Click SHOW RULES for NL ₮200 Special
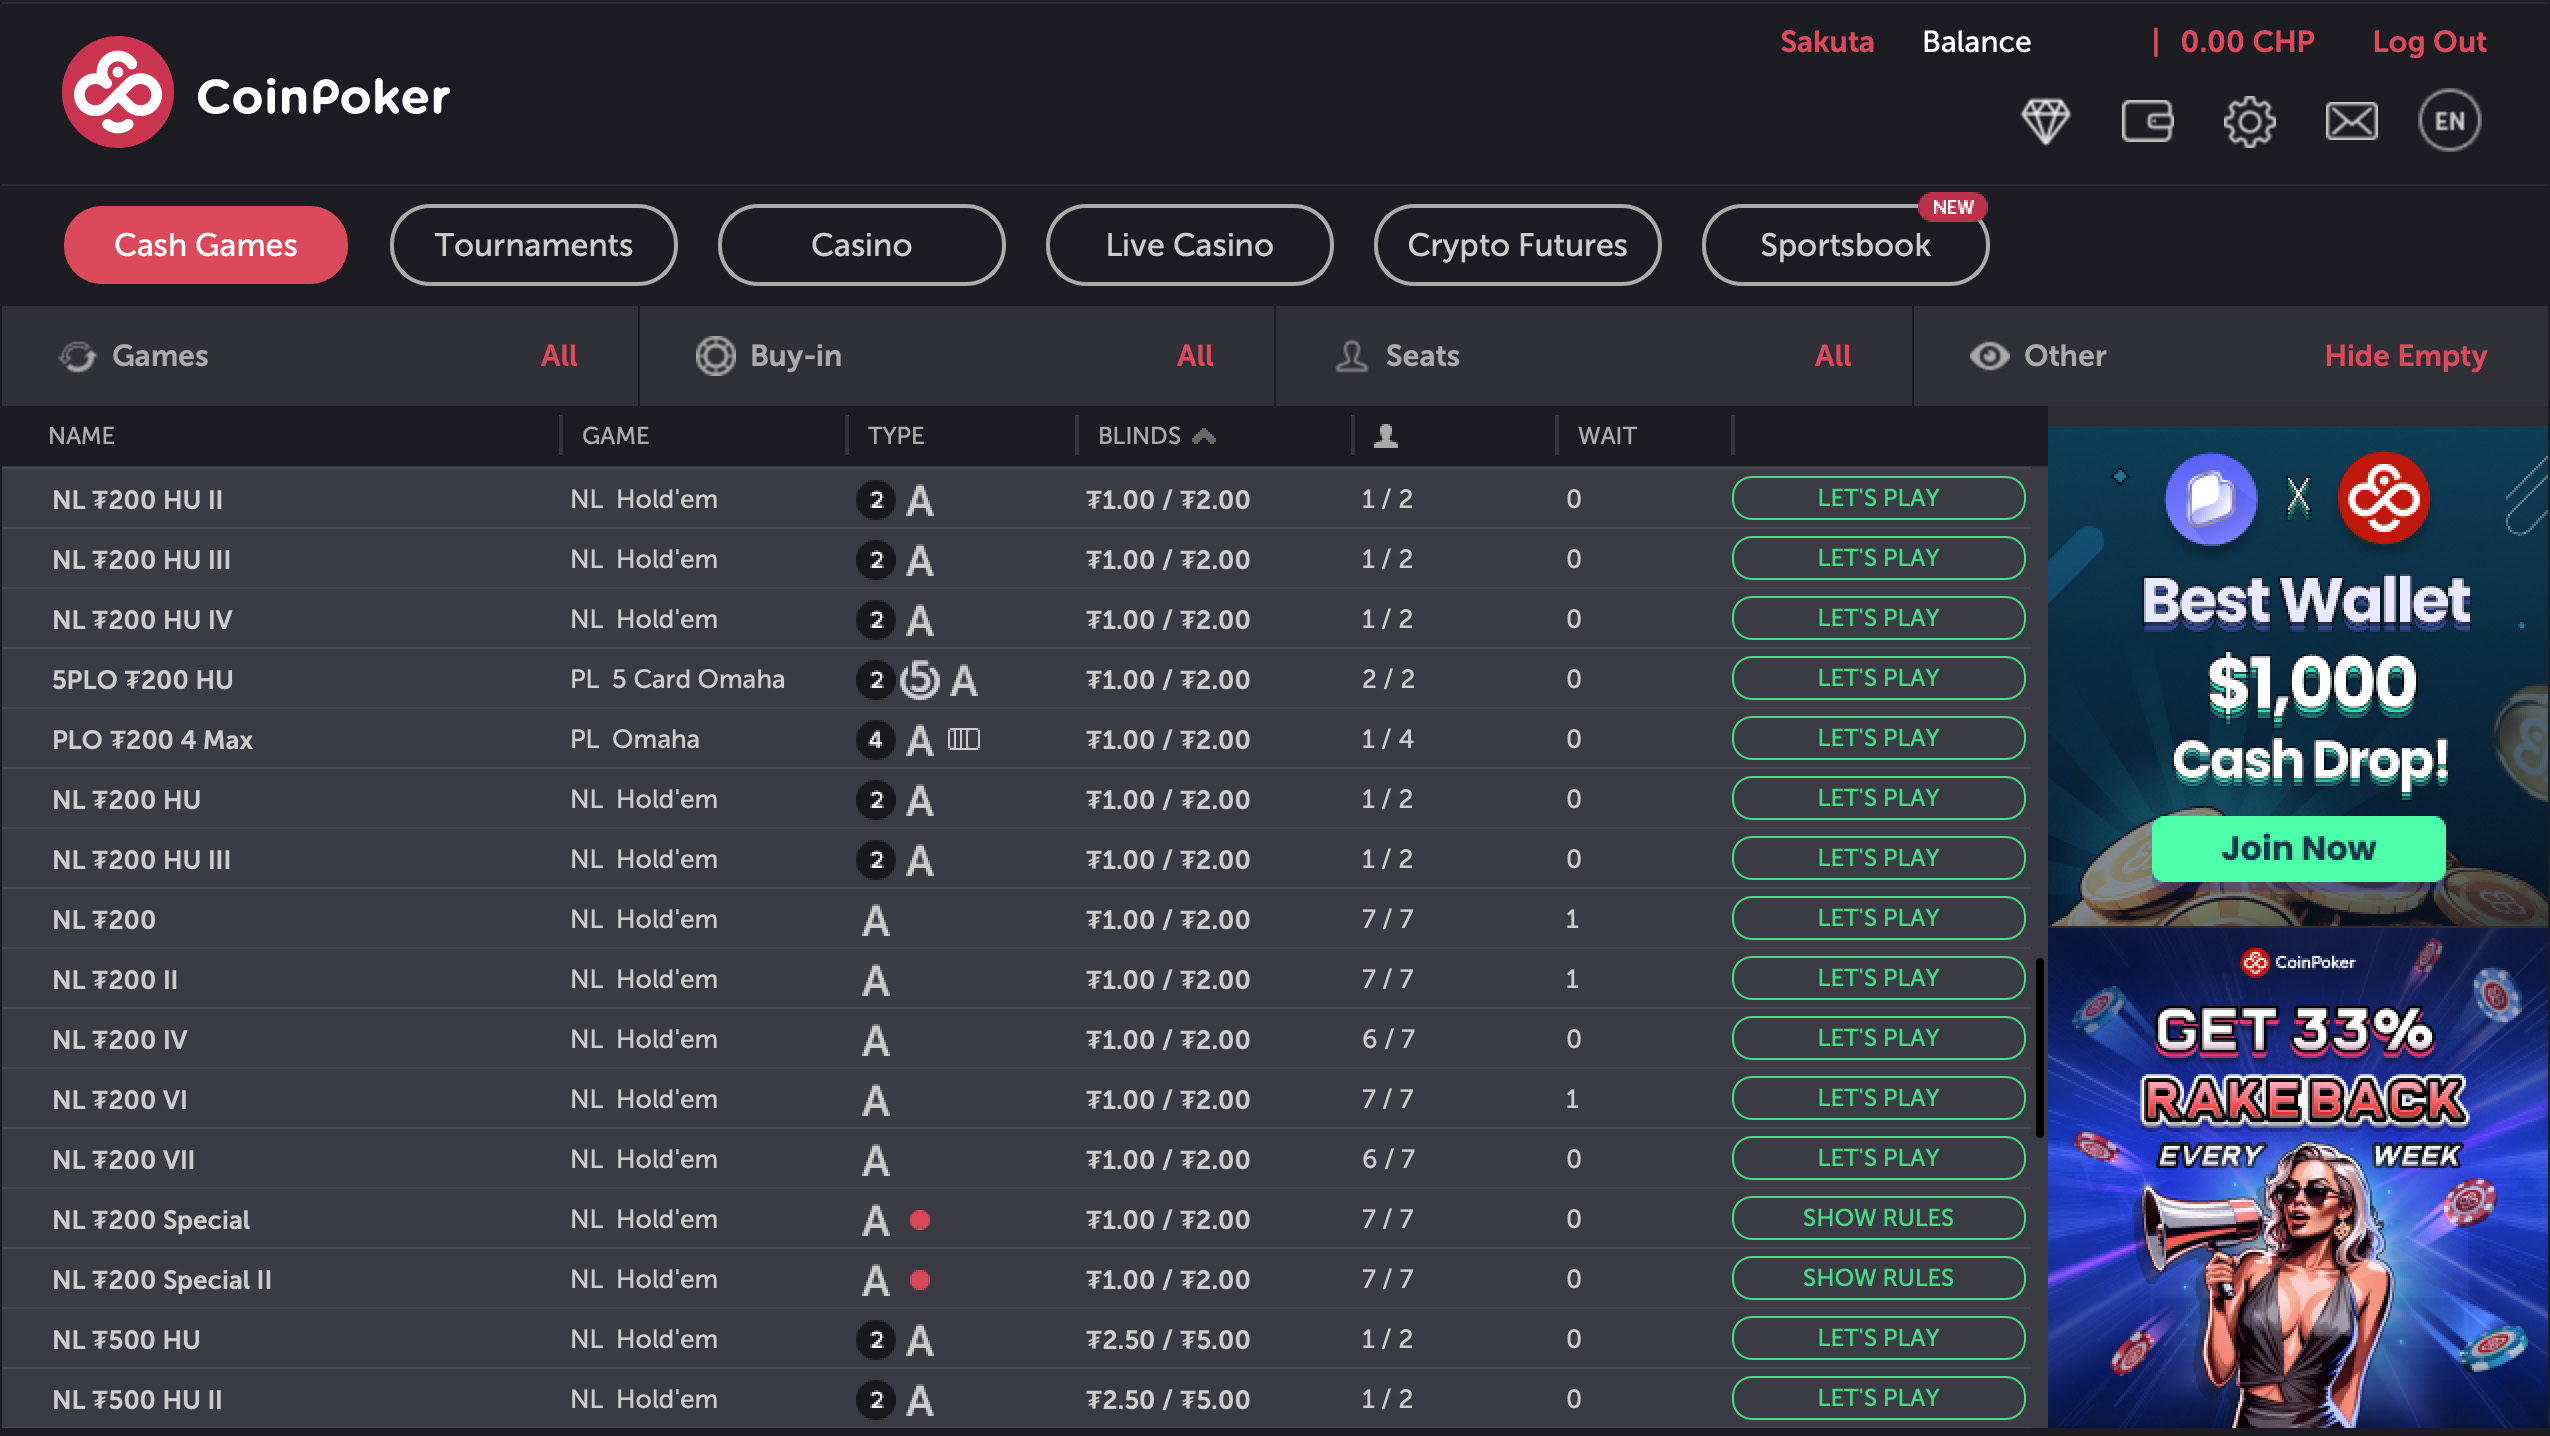Image resolution: width=2550 pixels, height=1436 pixels. click(x=1877, y=1218)
